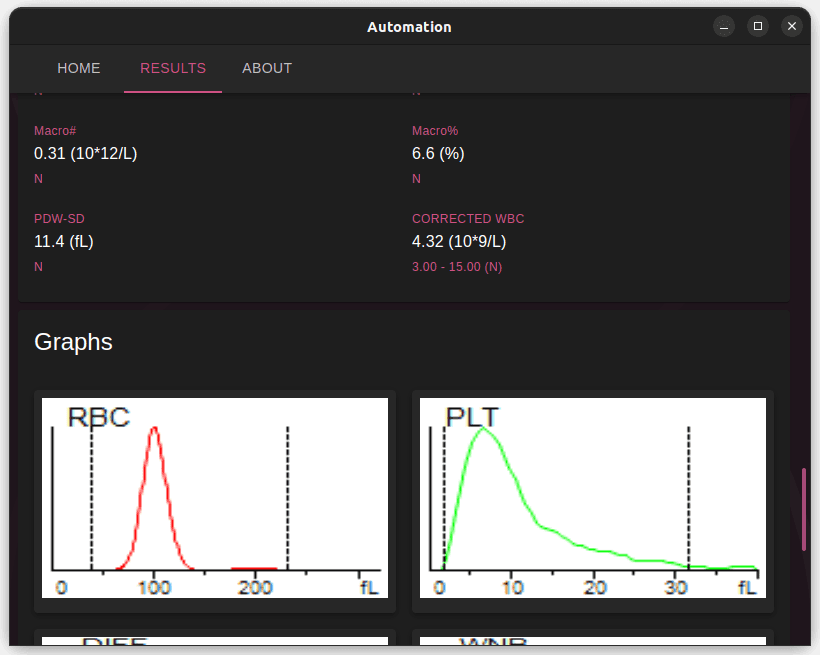Click the CORRECTED WBC label

point(468,219)
